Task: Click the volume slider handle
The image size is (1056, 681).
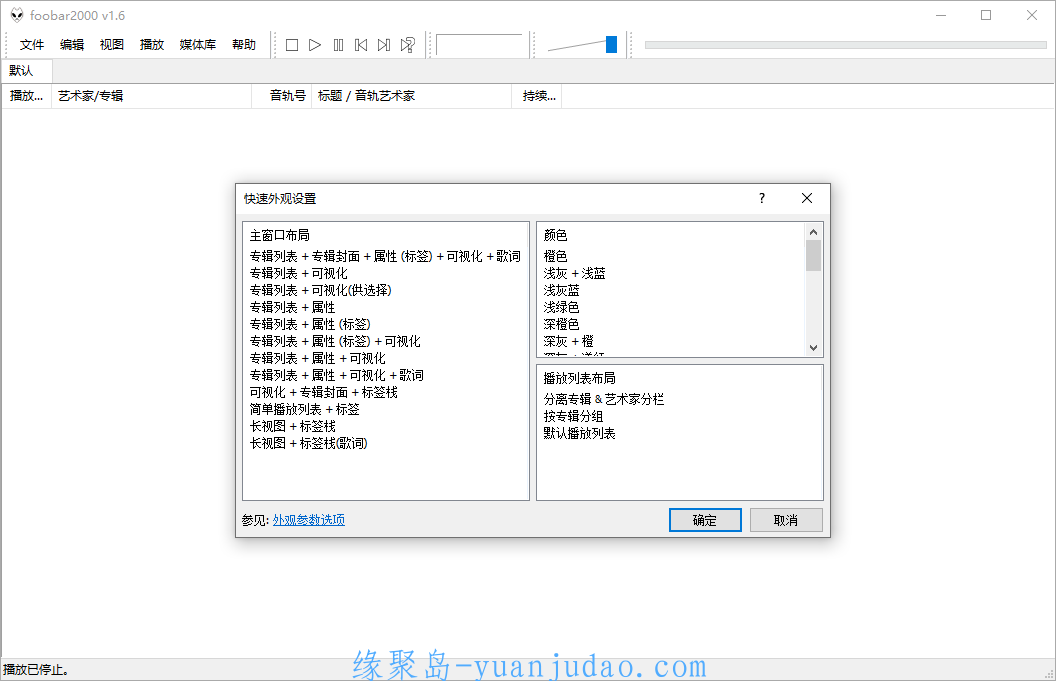Action: click(612, 44)
